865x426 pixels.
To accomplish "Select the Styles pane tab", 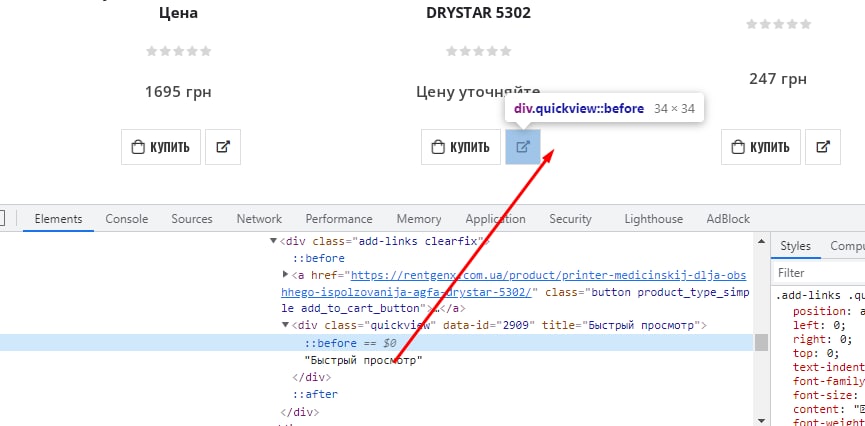I will click(795, 246).
